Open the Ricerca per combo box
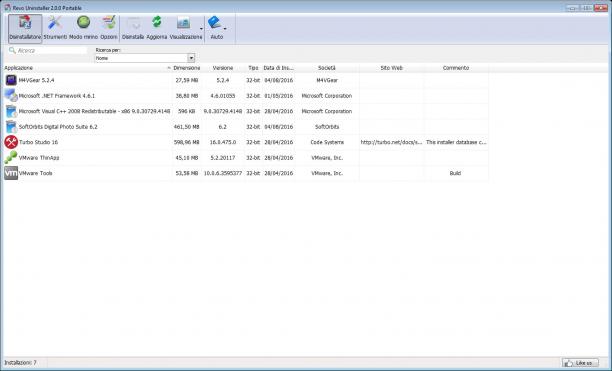The width and height of the screenshot is (612, 371). [145, 58]
